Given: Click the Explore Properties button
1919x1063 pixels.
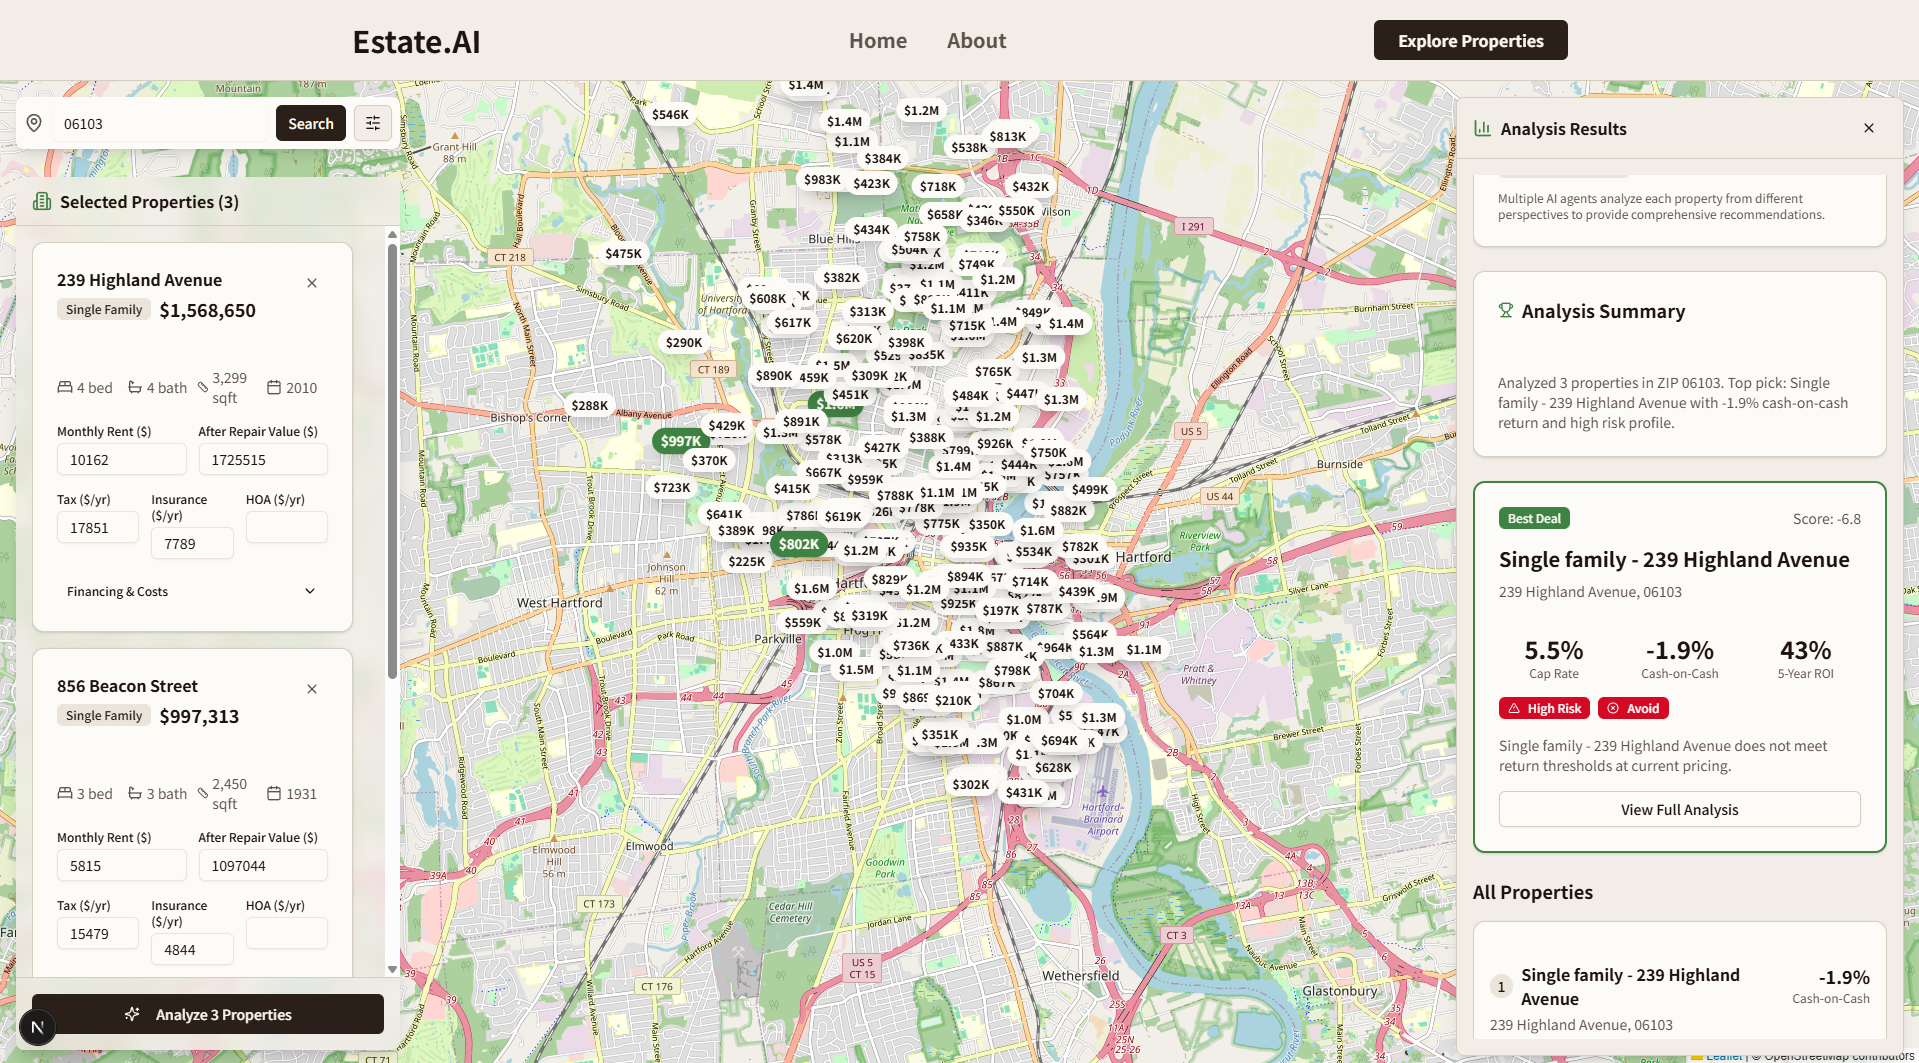Looking at the screenshot, I should pos(1470,40).
